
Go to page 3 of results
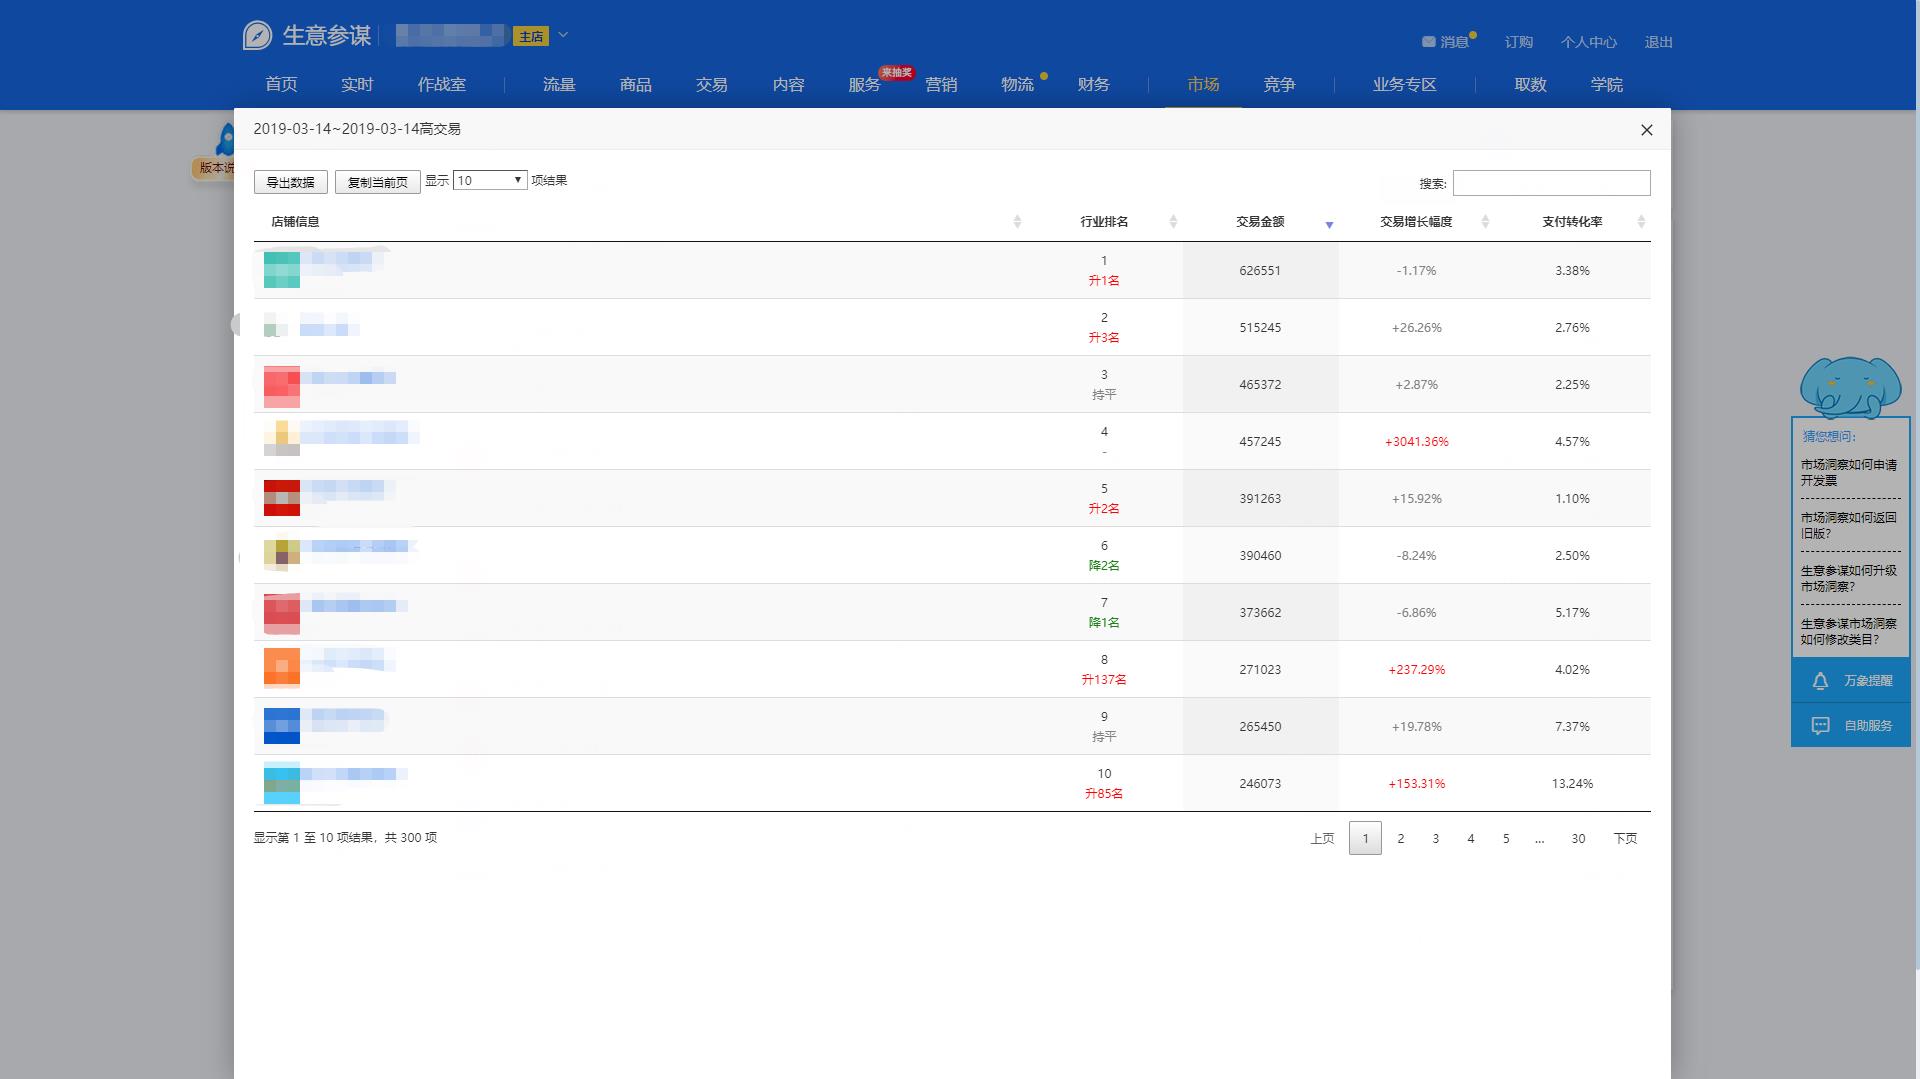coord(1435,838)
